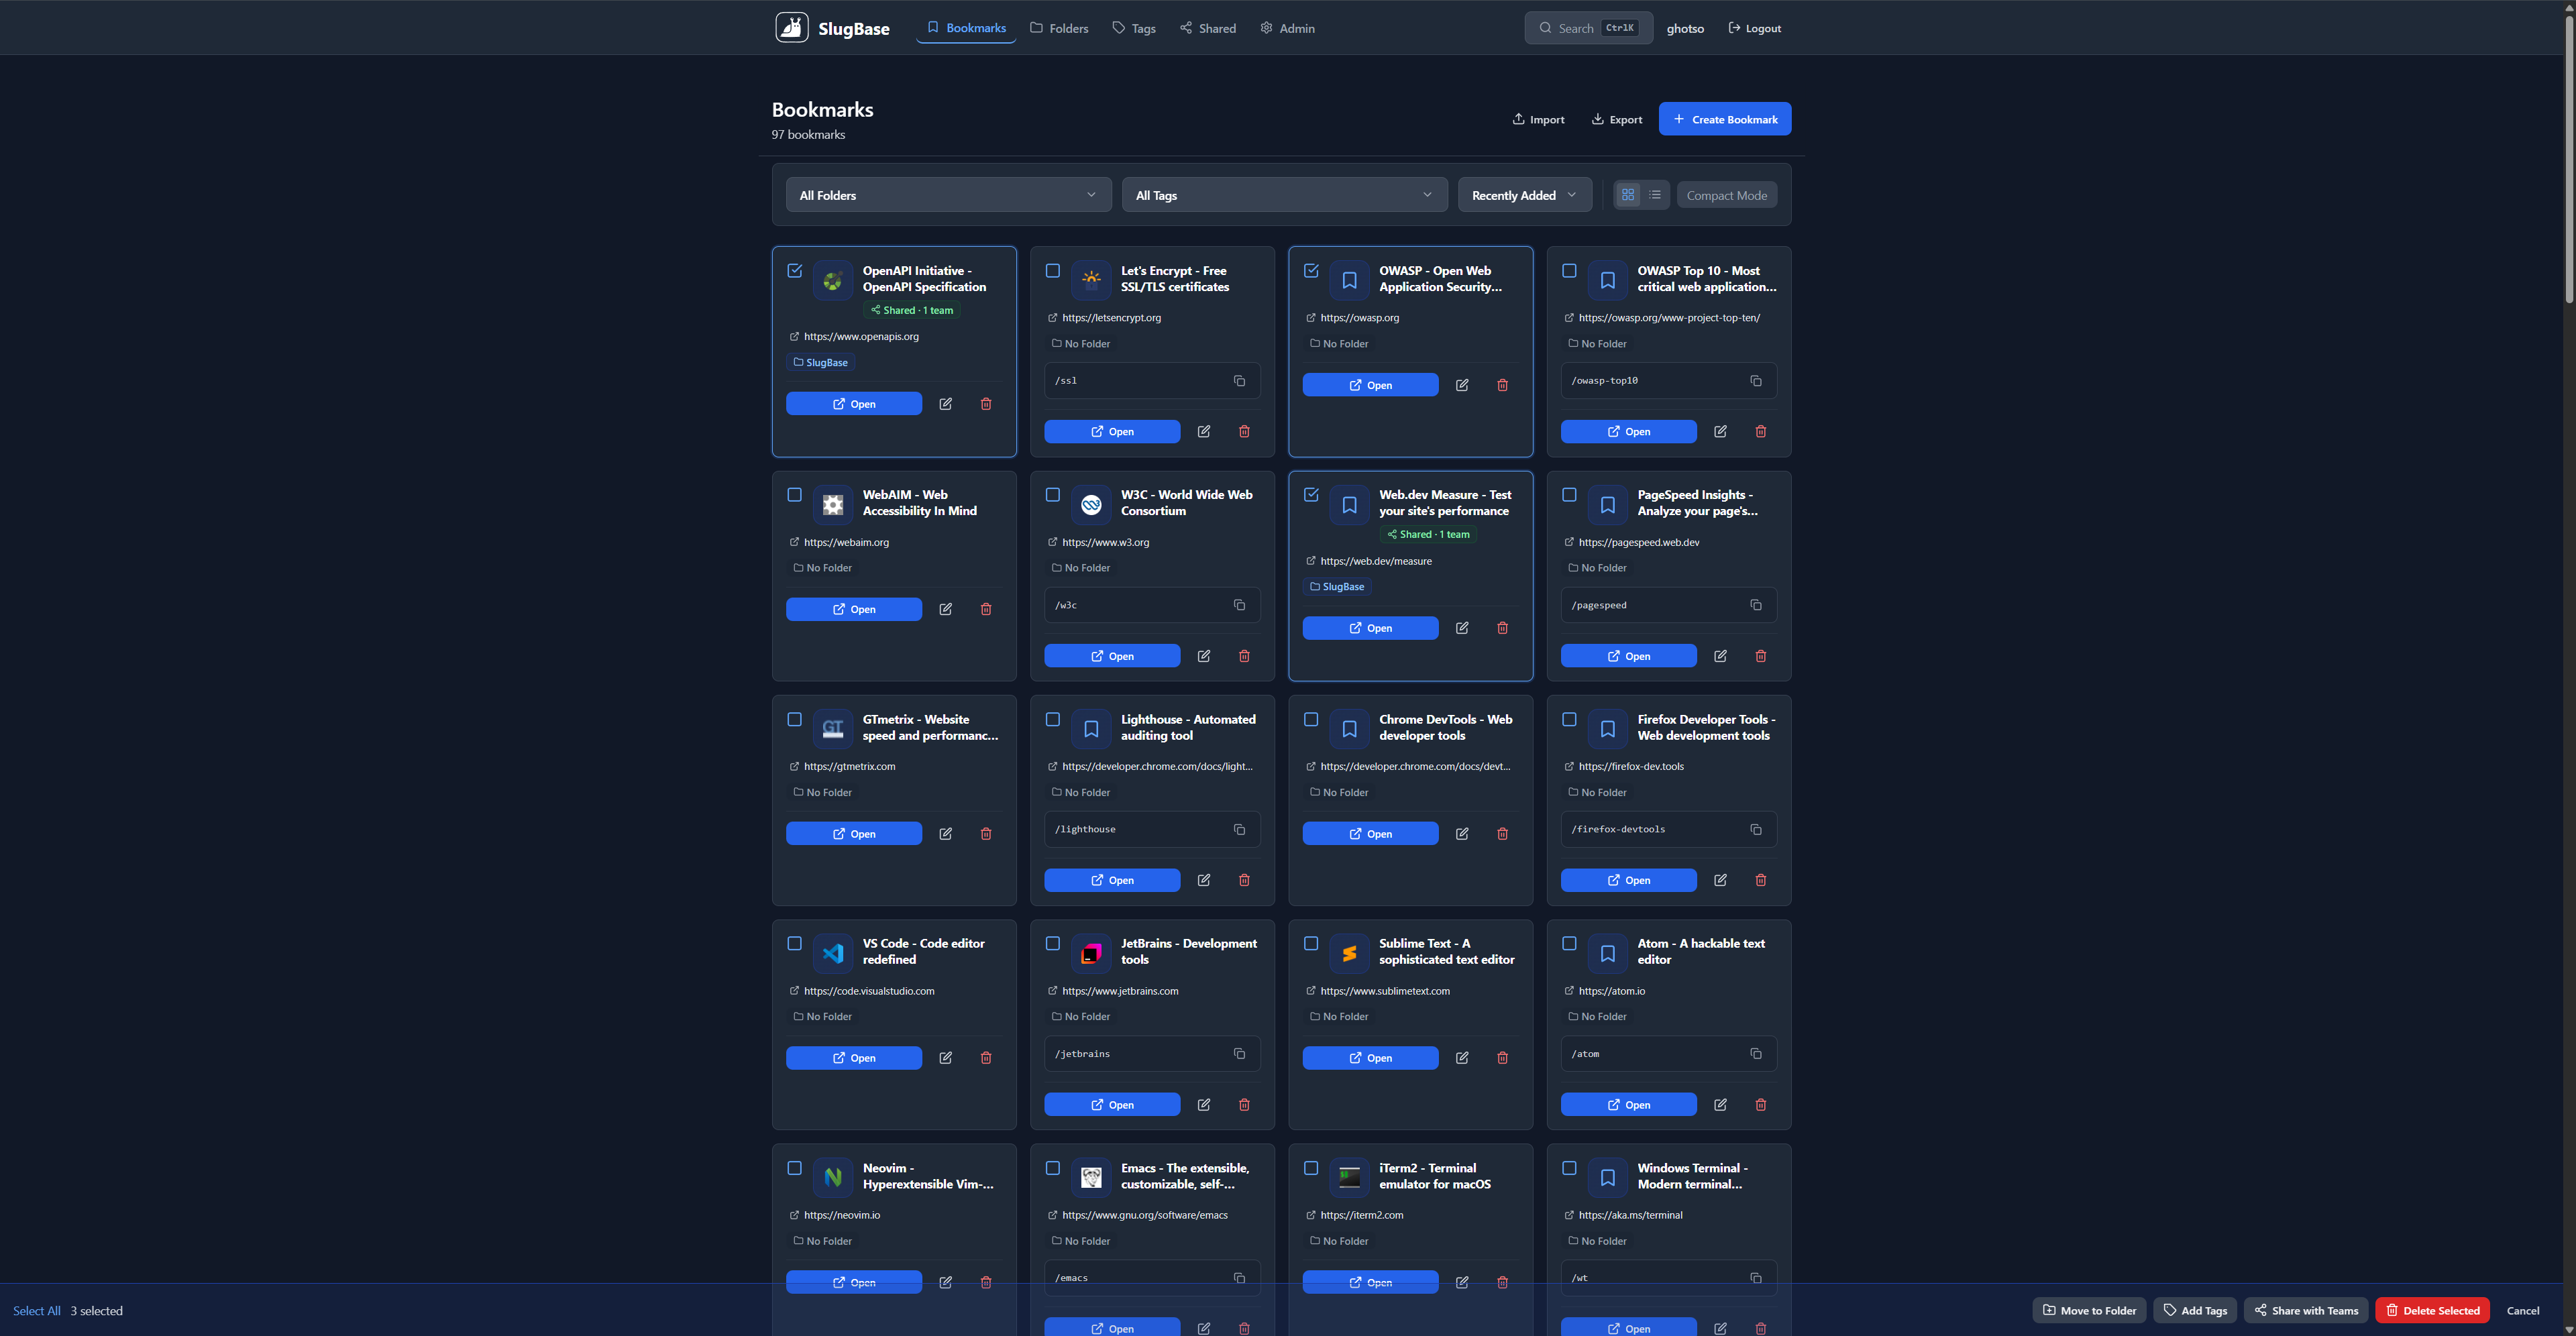Switch to the Shared tab
The height and width of the screenshot is (1336, 2576).
click(x=1208, y=27)
